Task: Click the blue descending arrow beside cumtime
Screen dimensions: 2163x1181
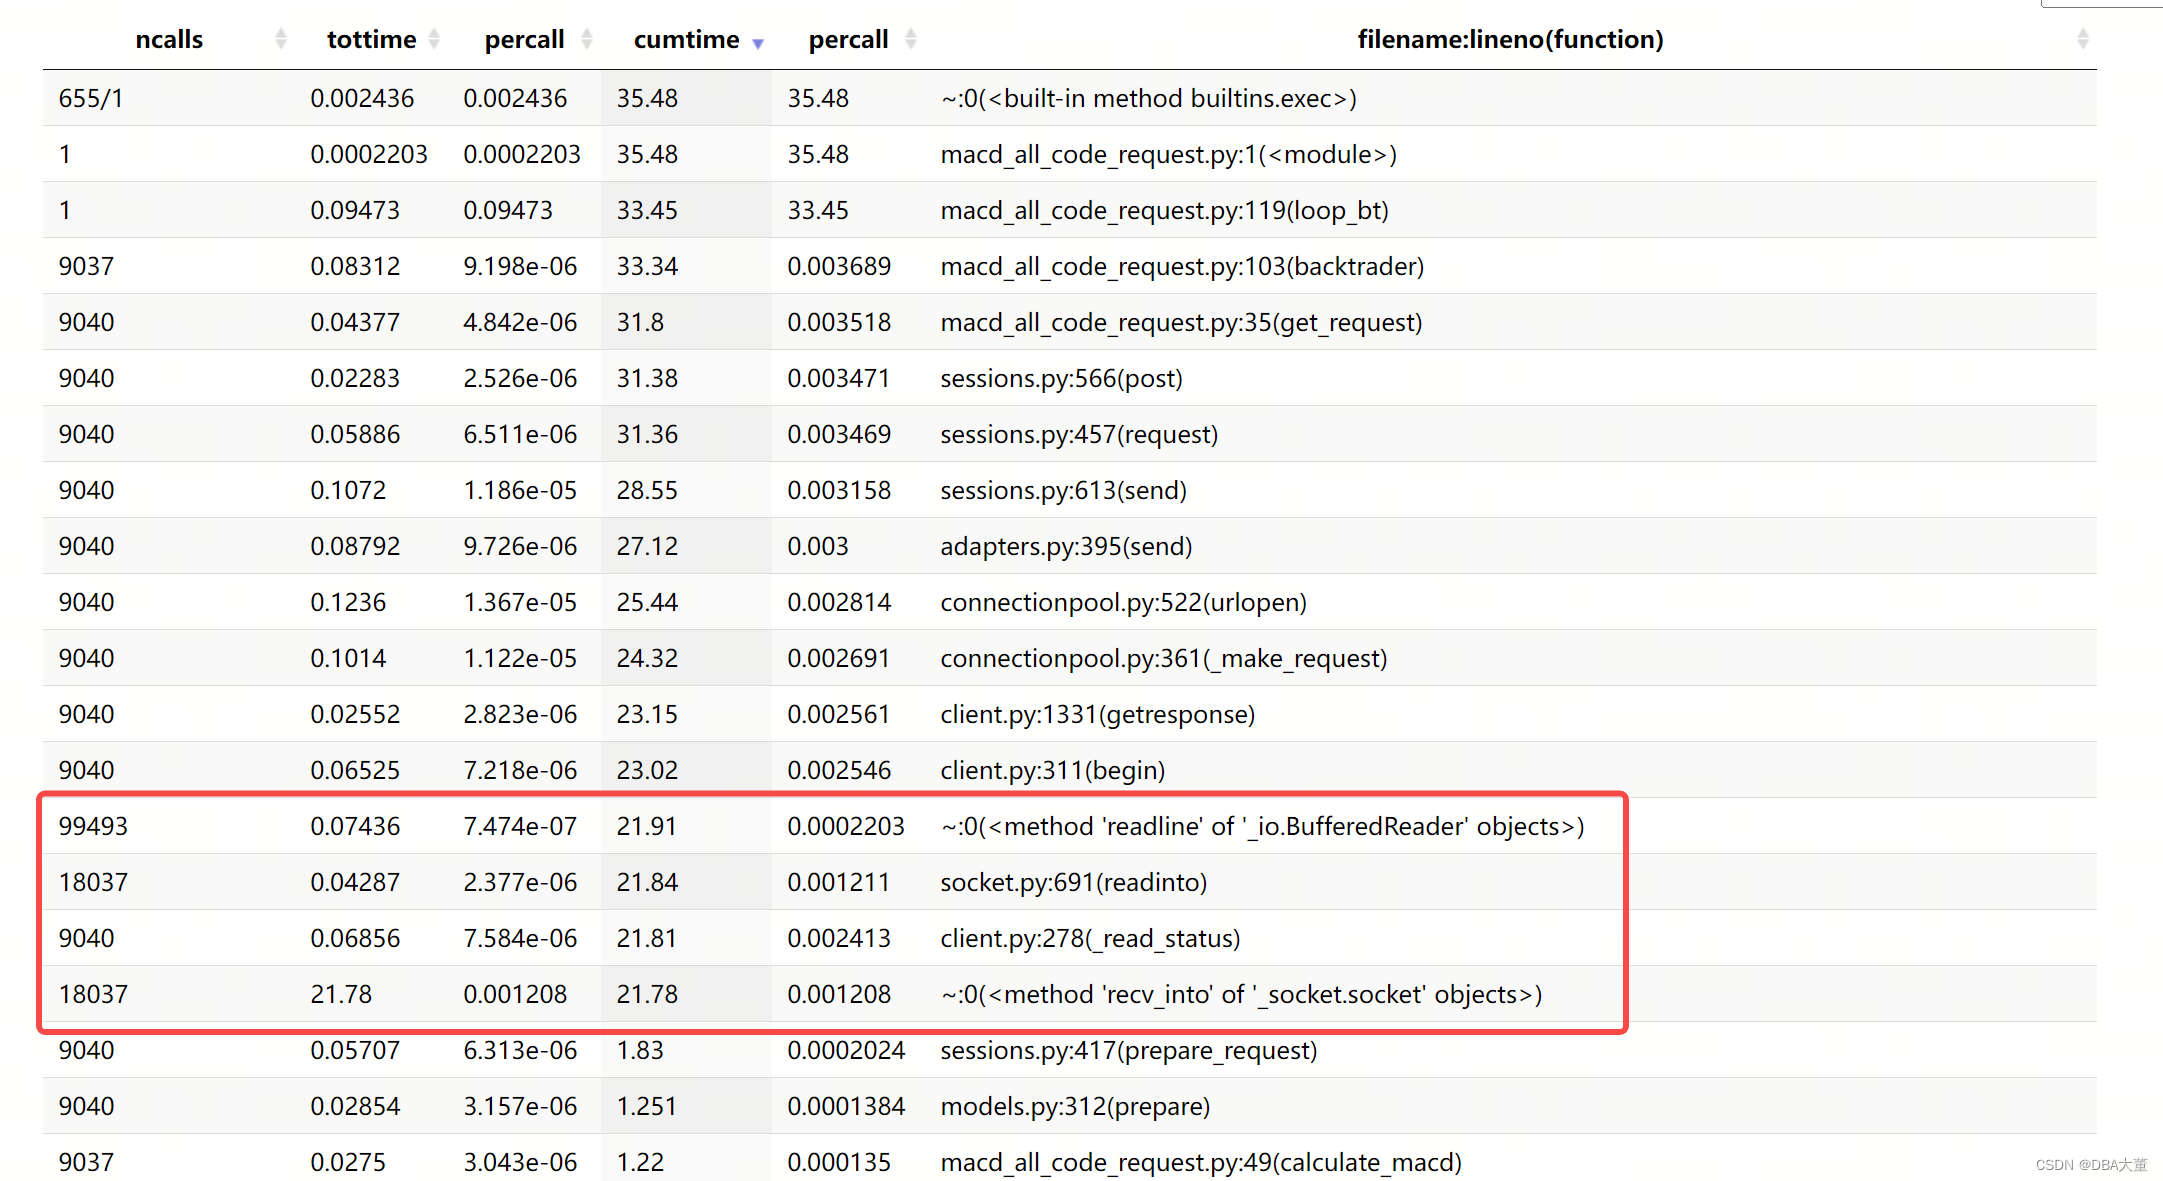Action: coord(758,43)
